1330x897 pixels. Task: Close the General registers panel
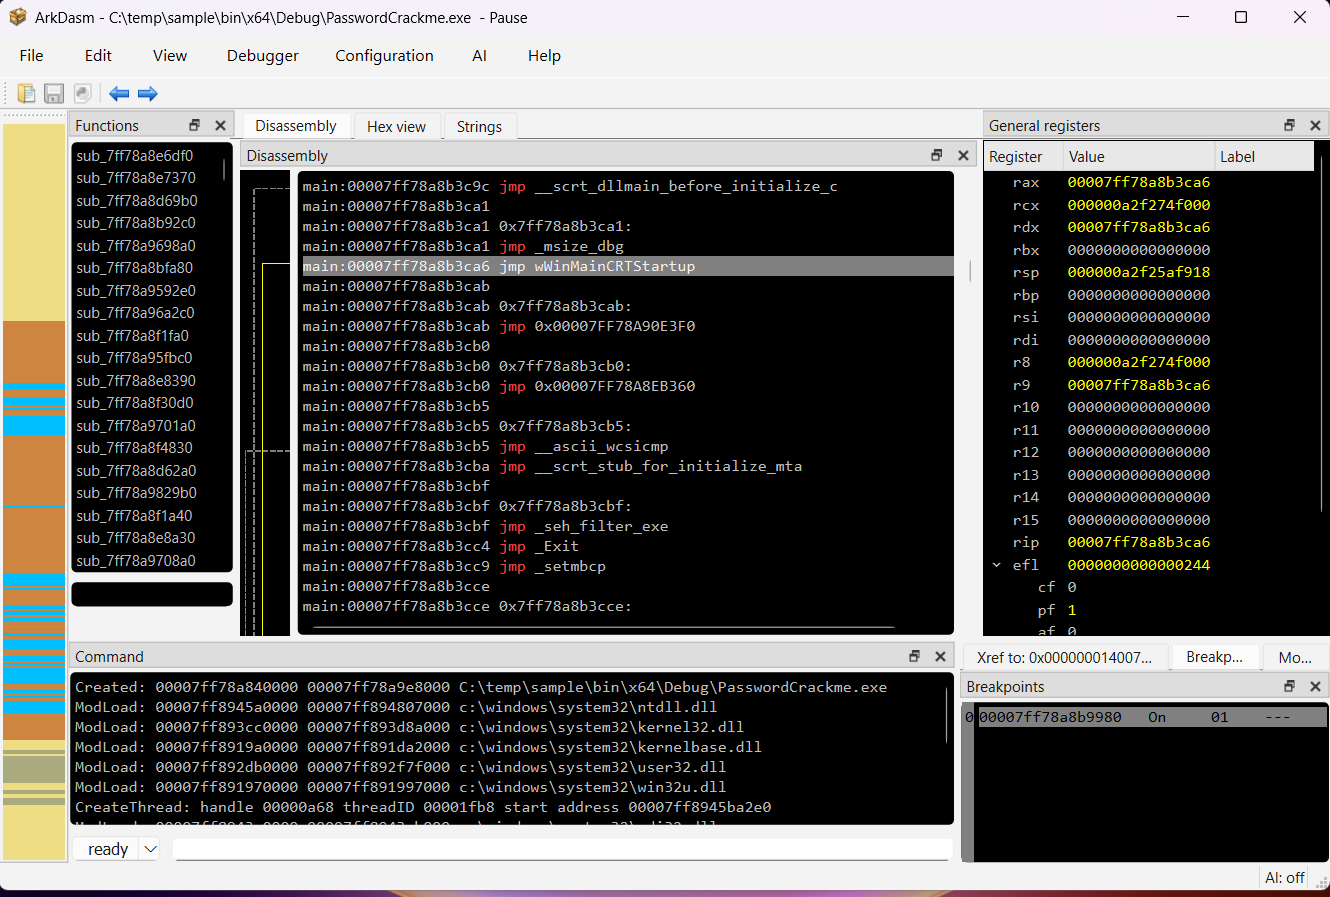tap(1315, 125)
